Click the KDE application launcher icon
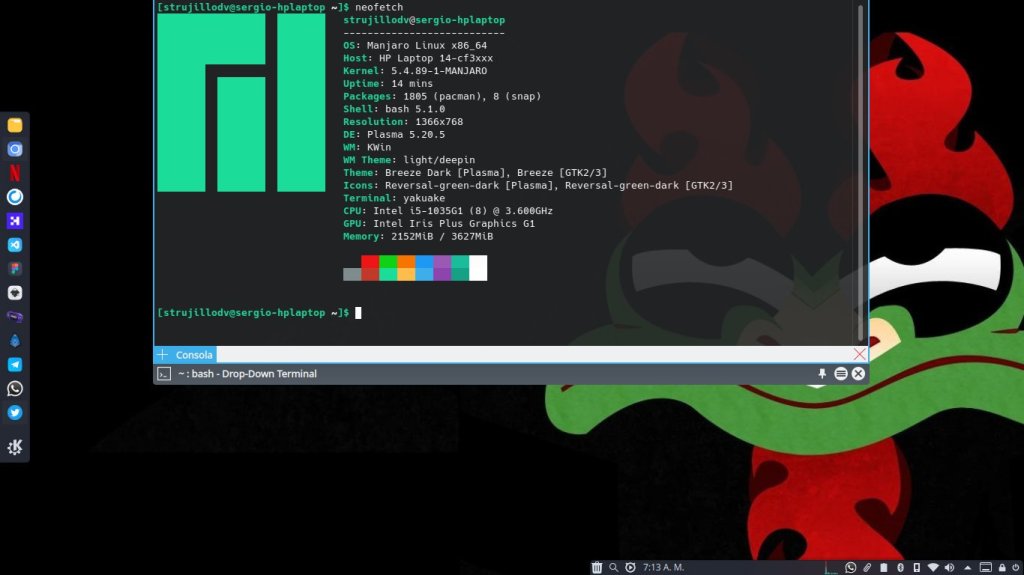 (x=15, y=447)
